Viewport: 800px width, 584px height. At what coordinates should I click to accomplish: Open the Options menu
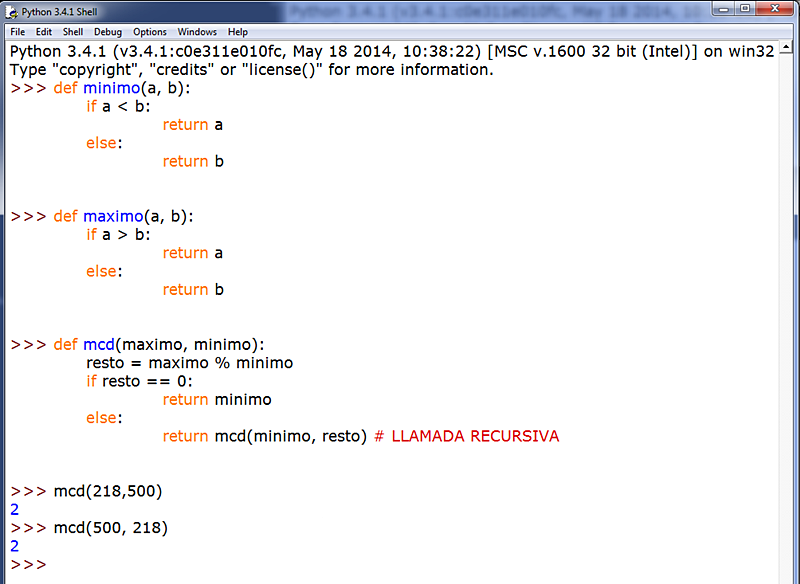tap(149, 31)
